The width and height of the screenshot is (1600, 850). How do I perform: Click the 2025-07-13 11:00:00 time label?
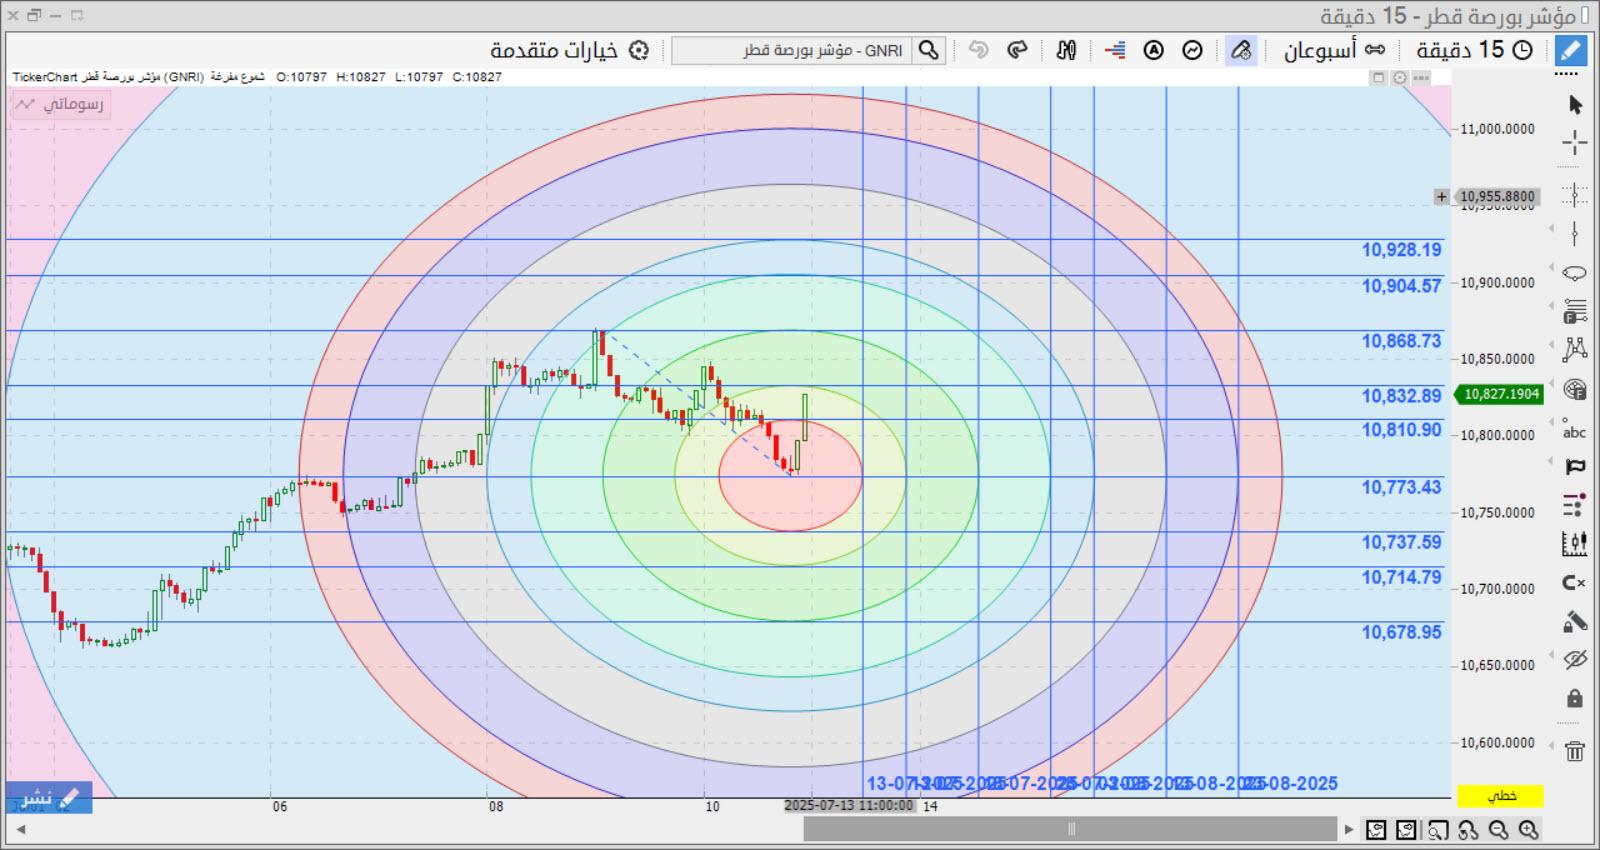pos(849,806)
